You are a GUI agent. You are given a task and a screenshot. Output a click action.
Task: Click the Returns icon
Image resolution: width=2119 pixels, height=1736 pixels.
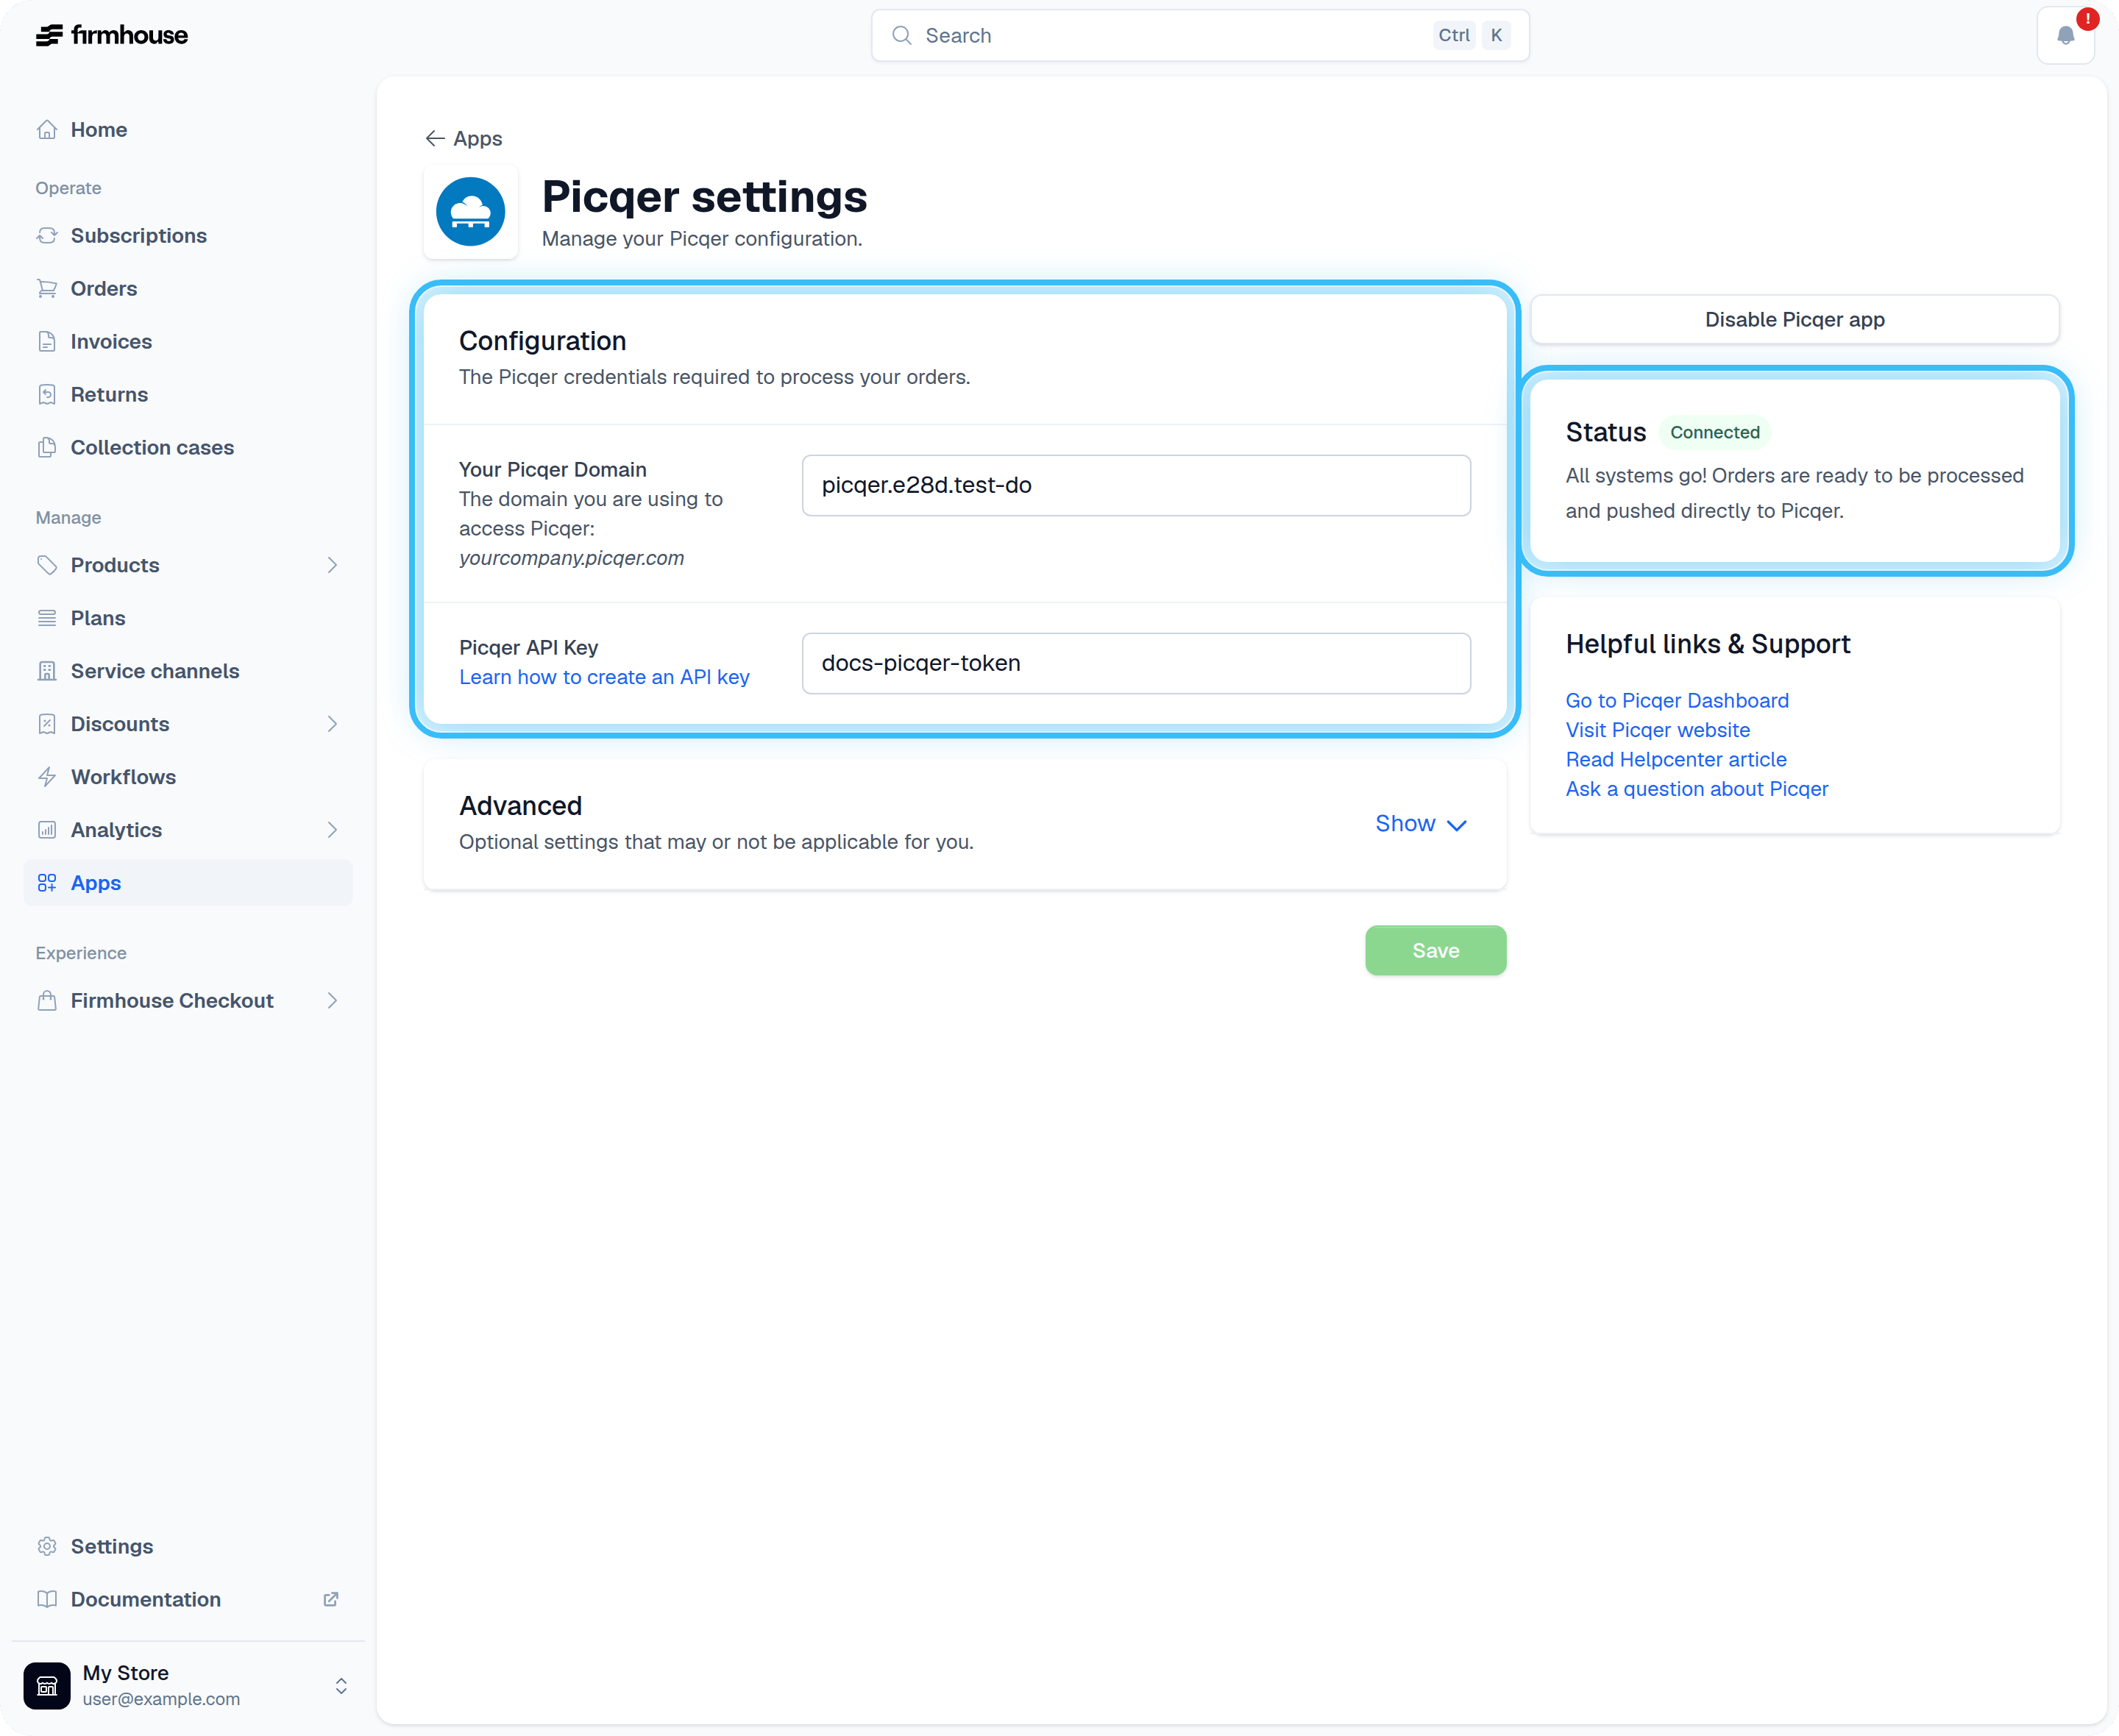click(x=47, y=395)
